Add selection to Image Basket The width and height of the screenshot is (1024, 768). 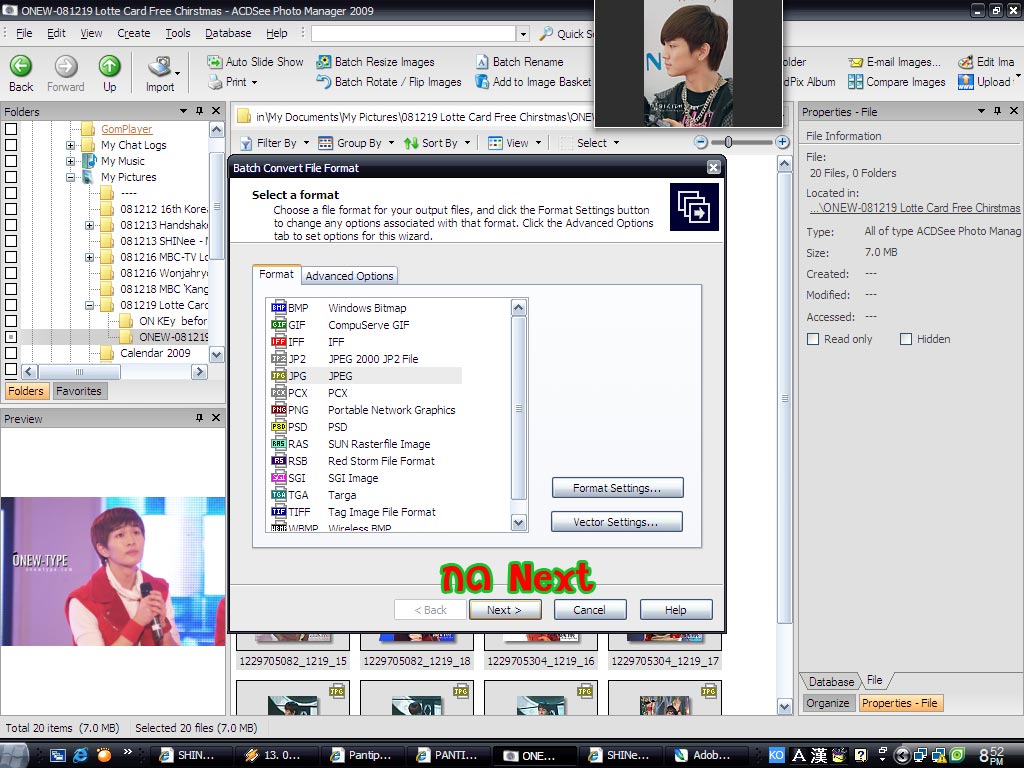(x=534, y=82)
